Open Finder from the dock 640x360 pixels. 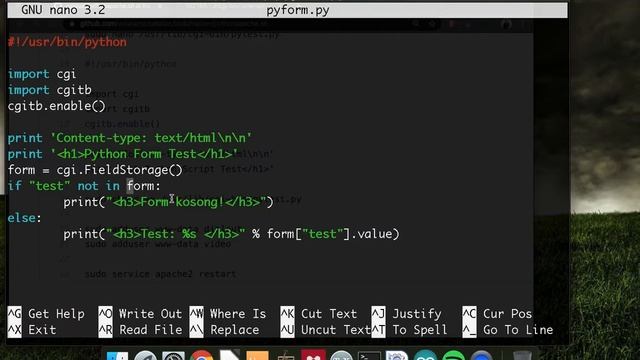[118, 355]
